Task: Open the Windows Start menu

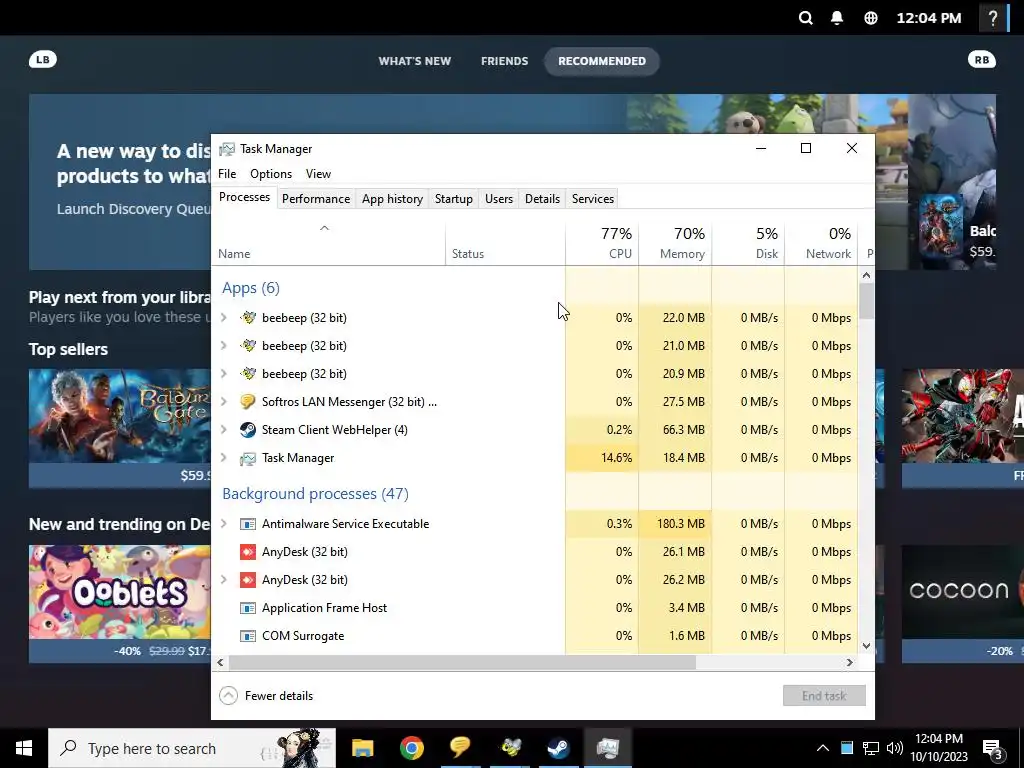Action: [x=24, y=748]
